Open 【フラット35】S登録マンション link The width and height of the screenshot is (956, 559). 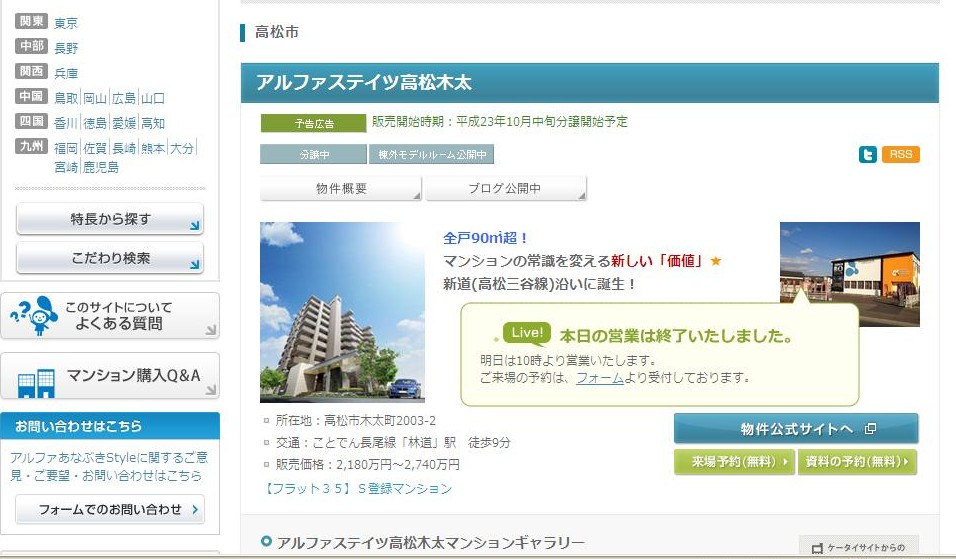pos(357,488)
